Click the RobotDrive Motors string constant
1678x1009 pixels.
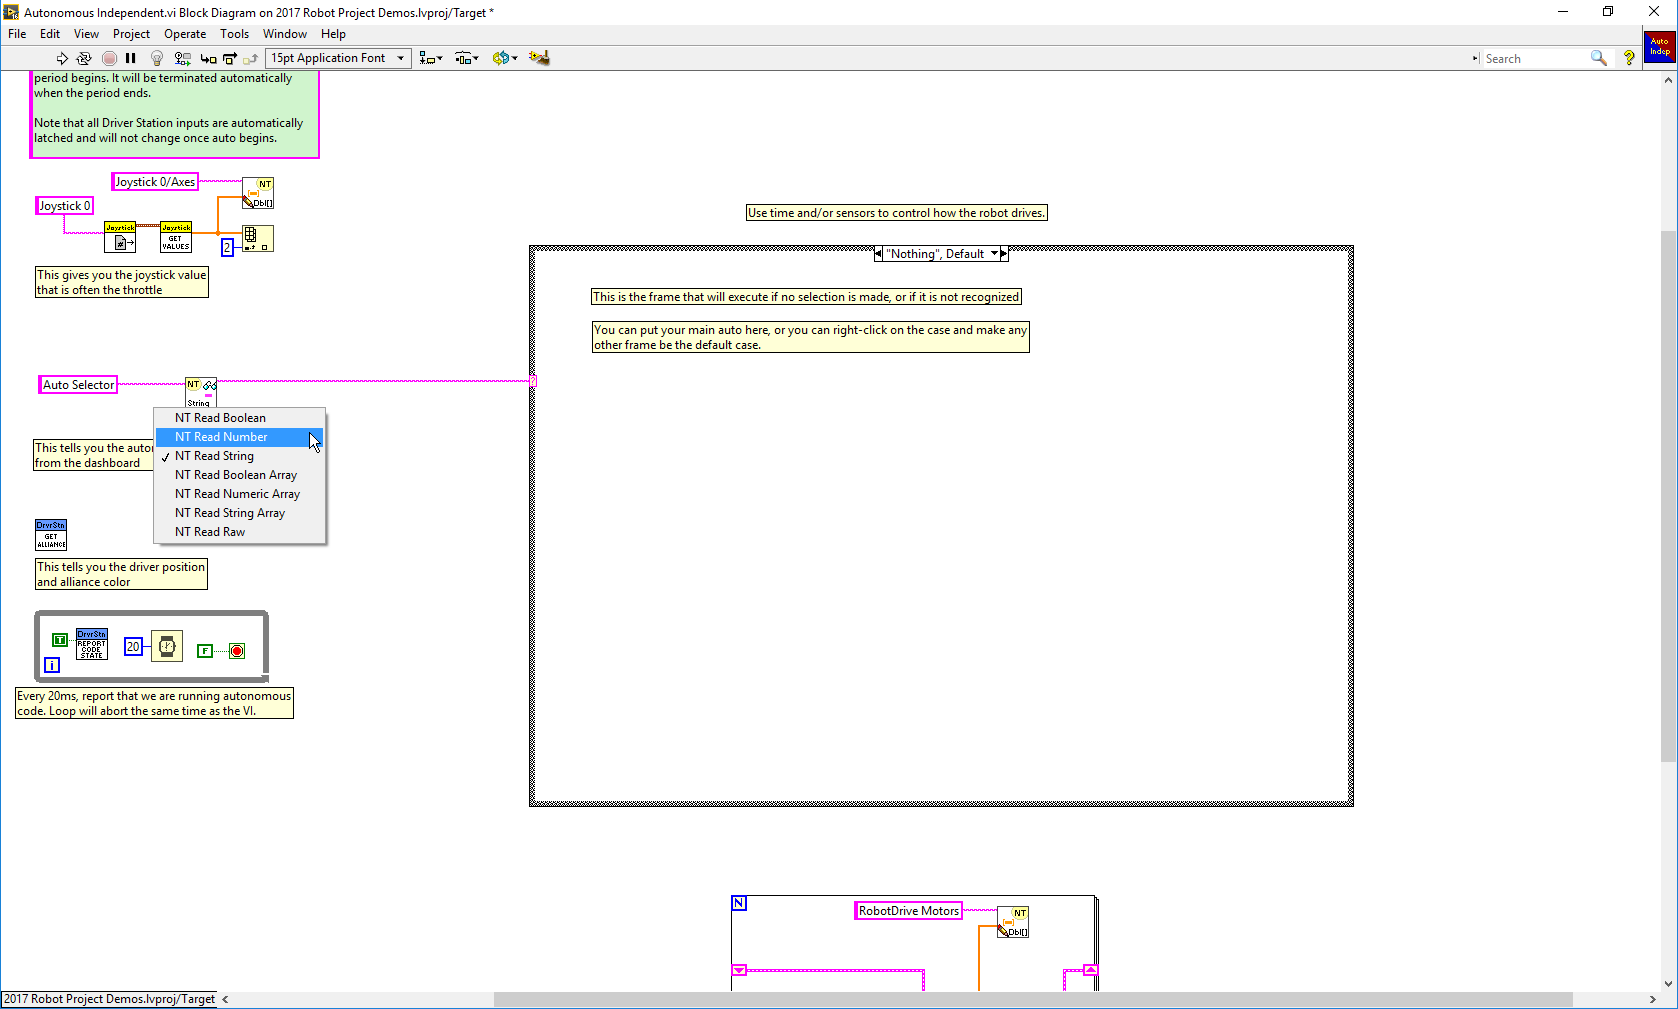[908, 911]
